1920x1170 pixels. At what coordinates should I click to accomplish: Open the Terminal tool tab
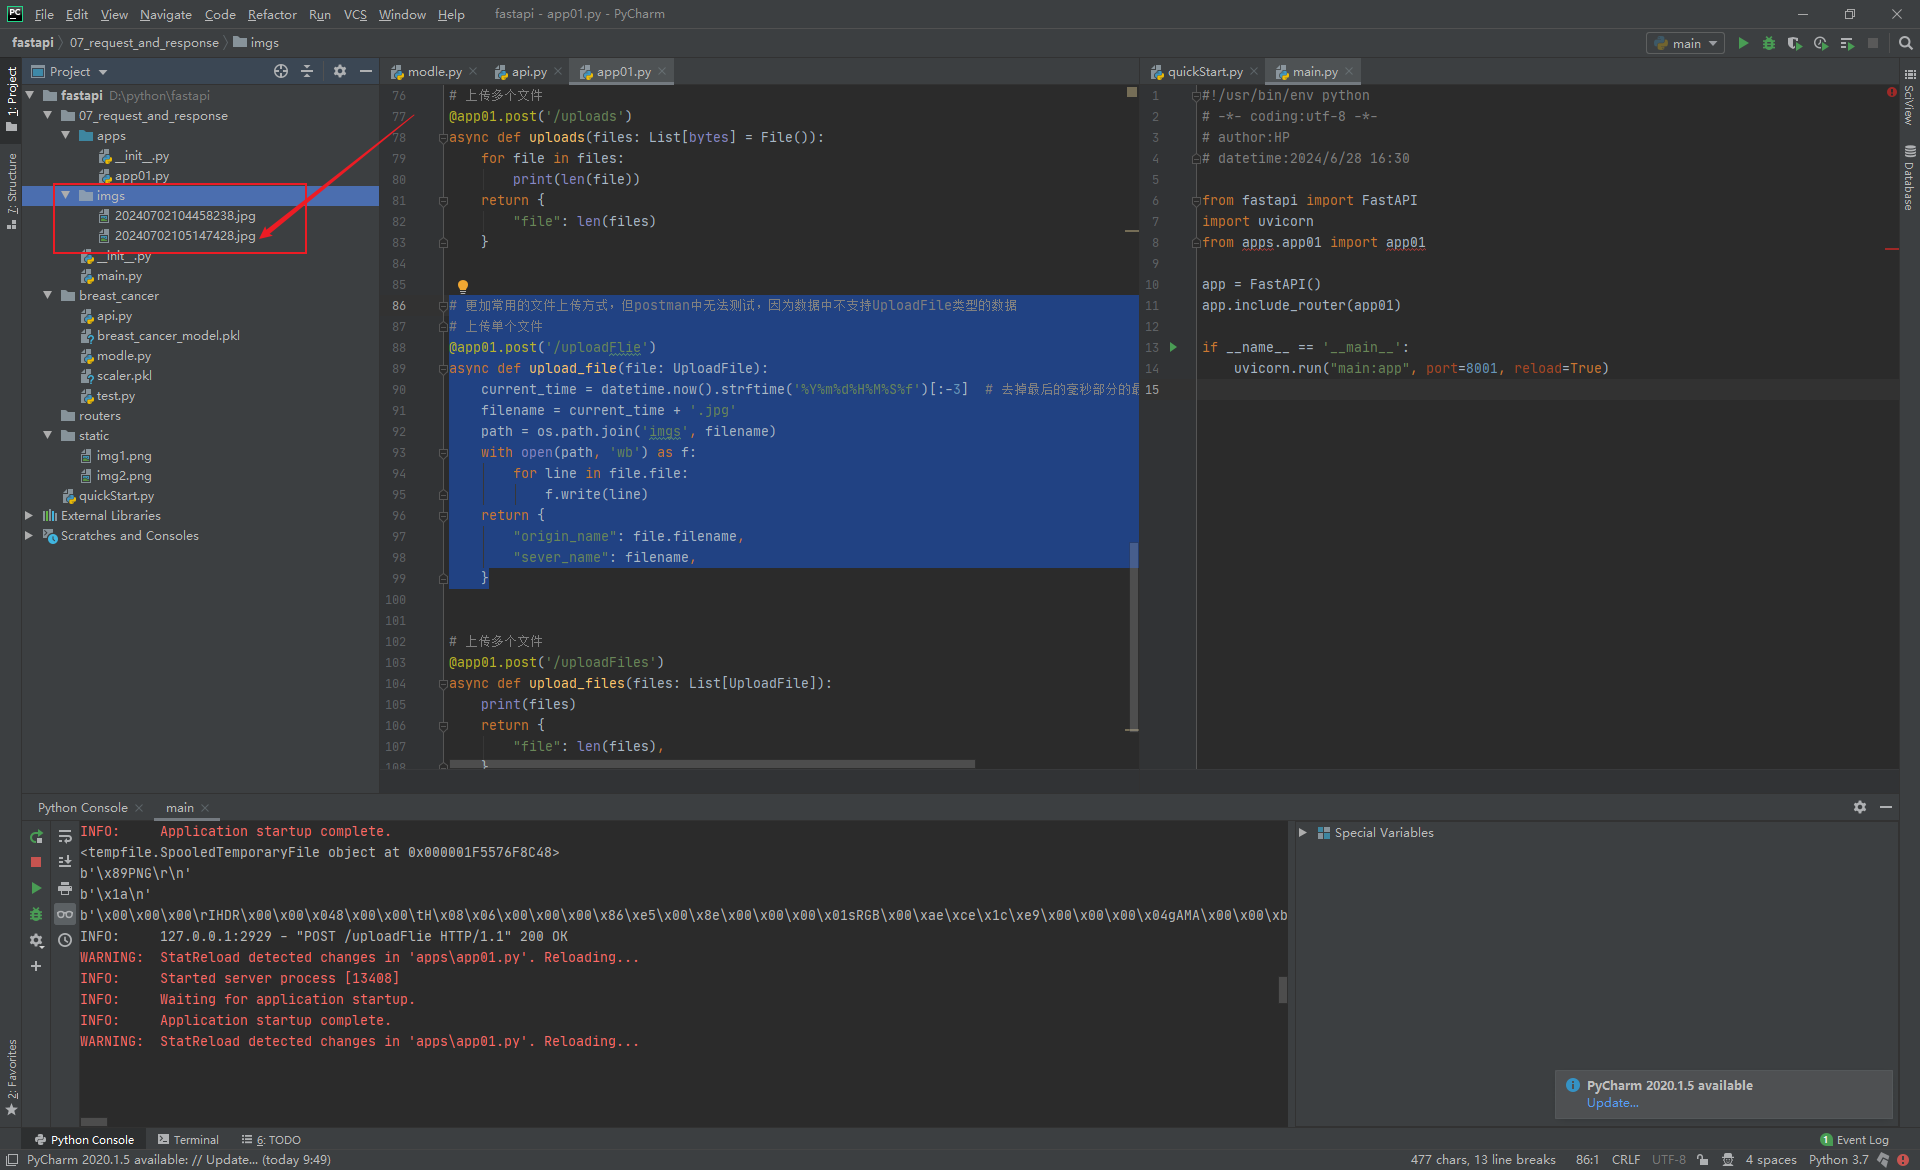188,1139
